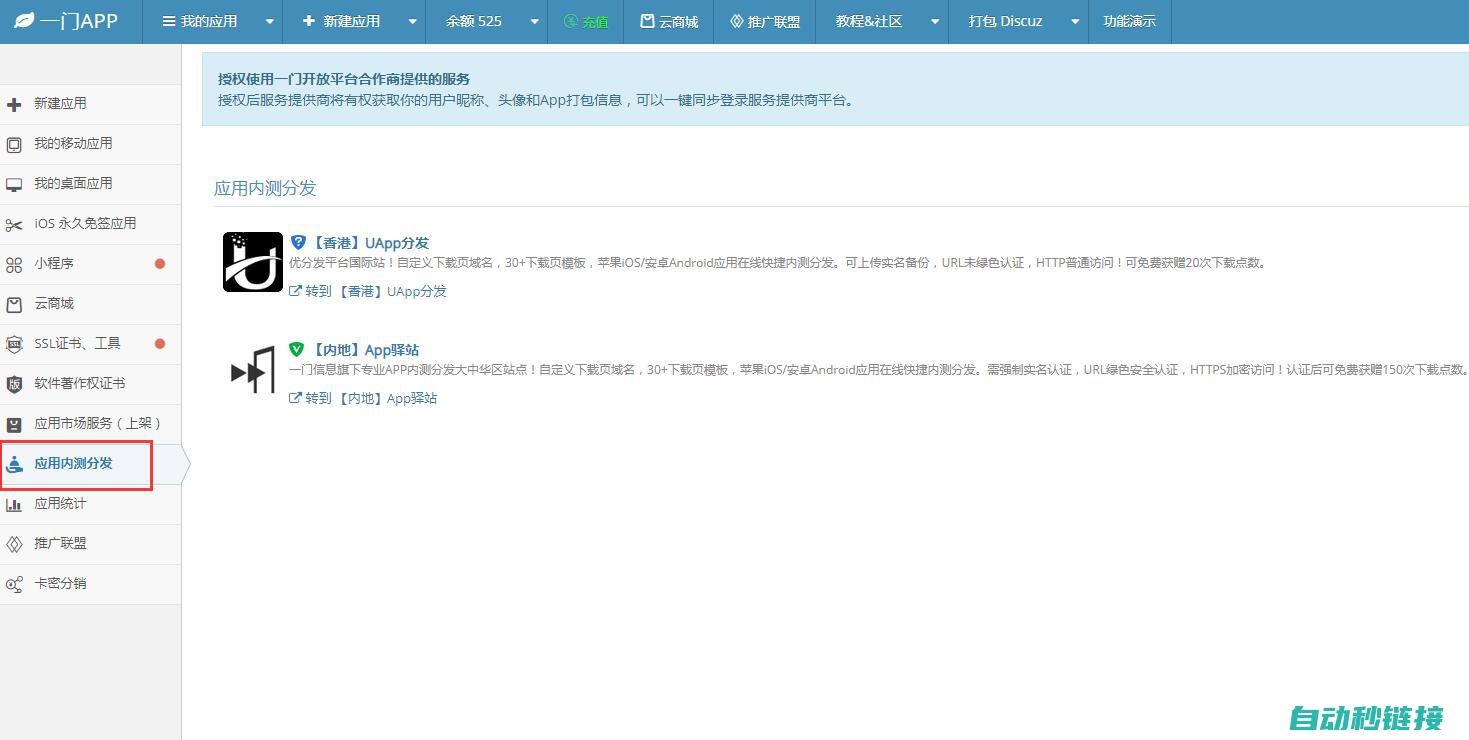Click the shield icon beside 软件著作权证书
1469x740 pixels.
pos(14,384)
